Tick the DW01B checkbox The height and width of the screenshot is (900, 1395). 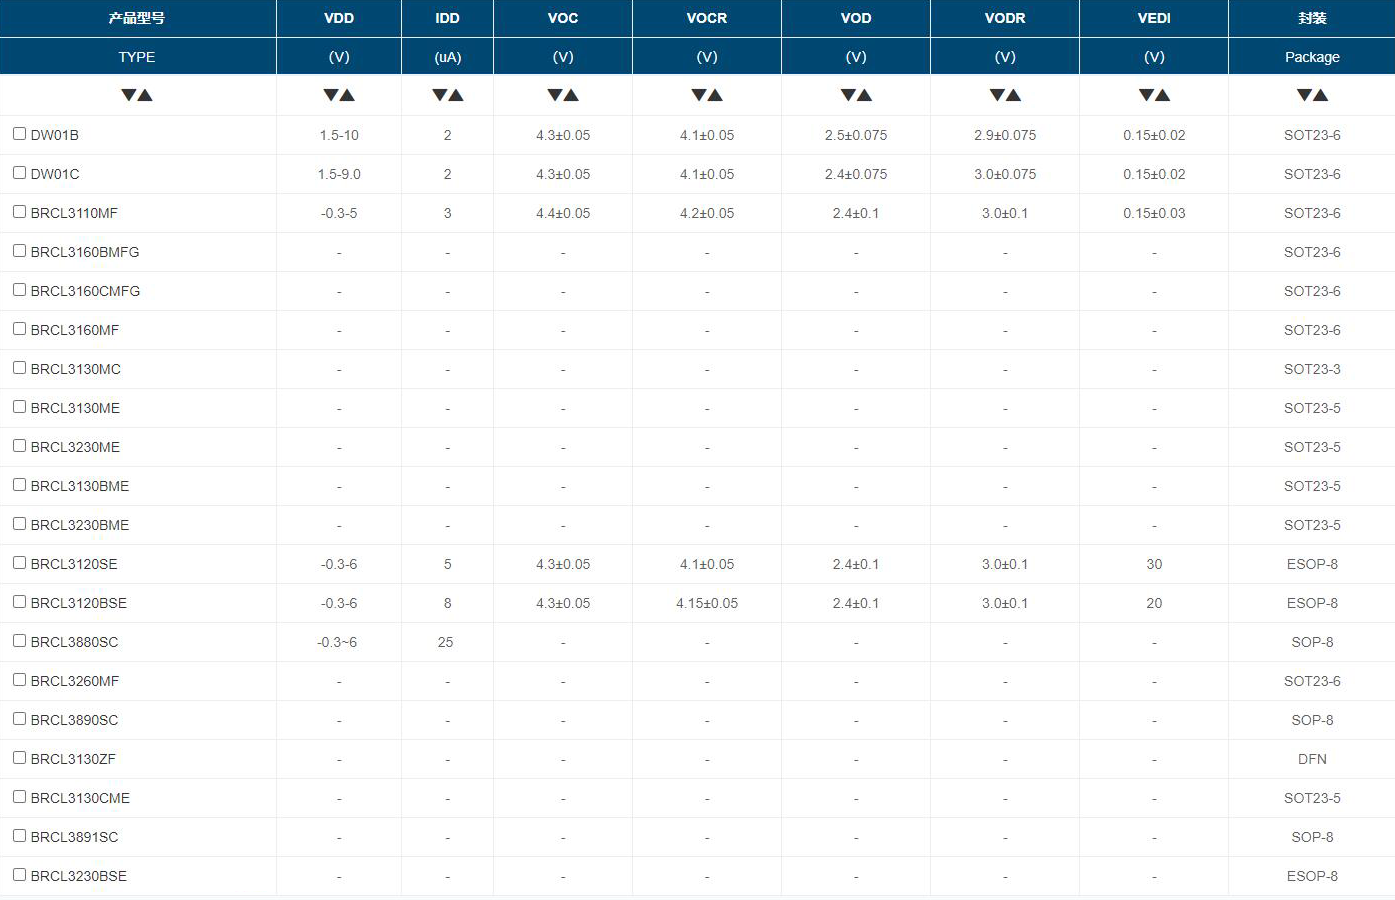click(x=19, y=133)
